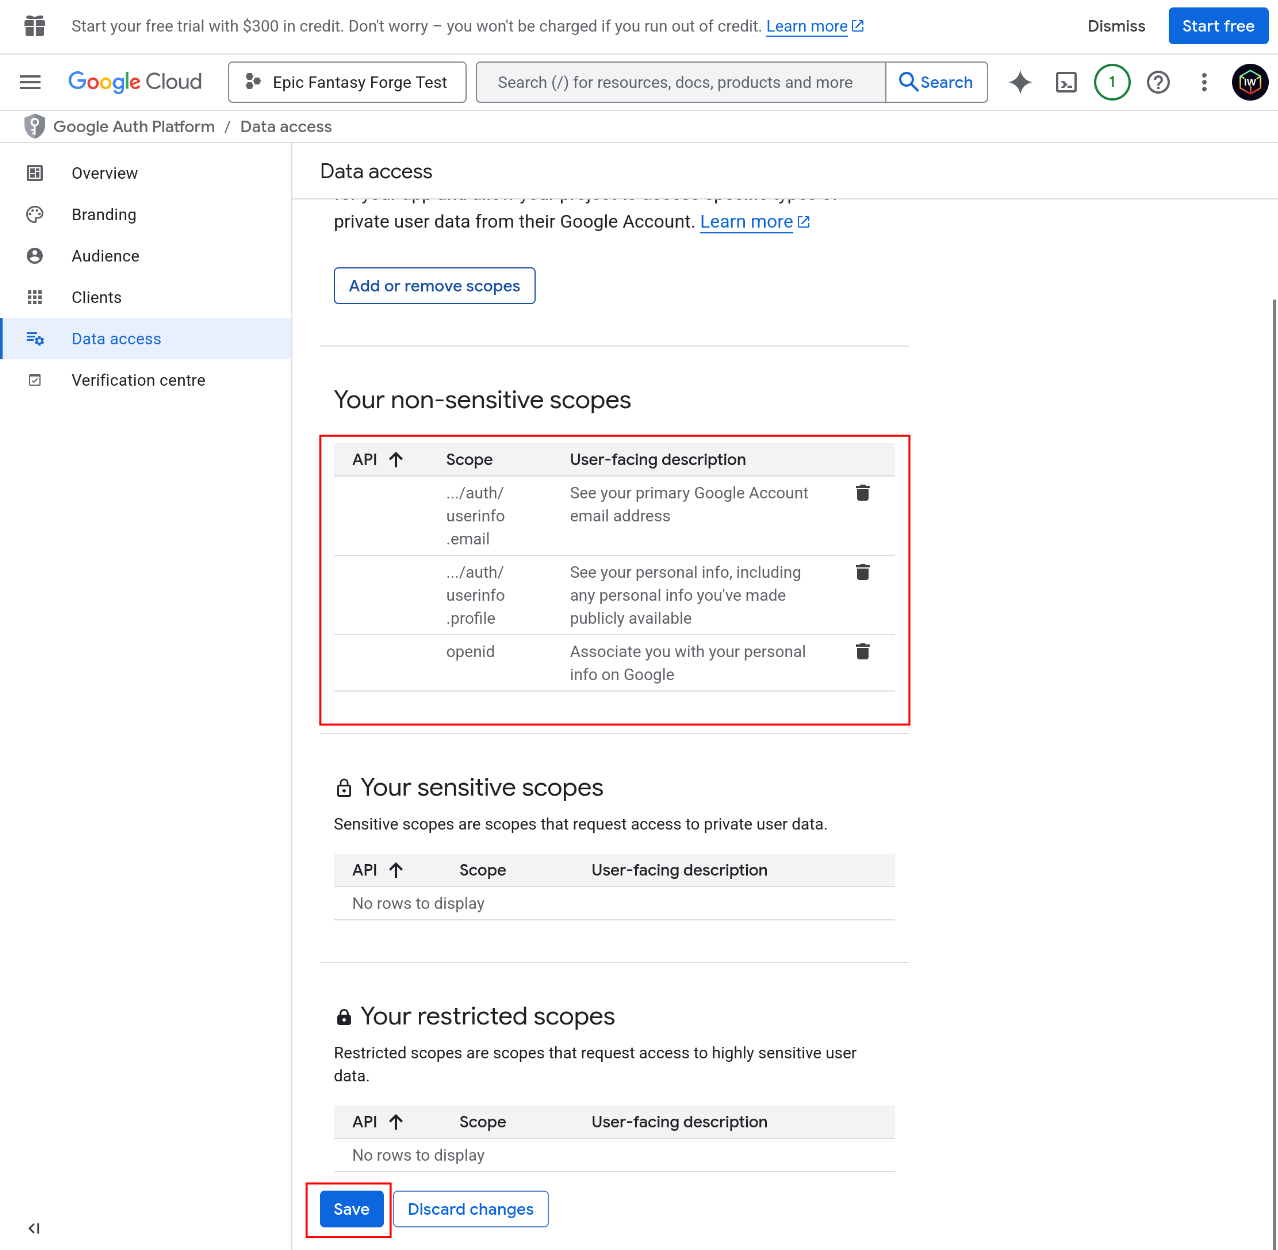This screenshot has width=1278, height=1250.
Task: Open the Gemini assistant sparkle icon
Action: (x=1019, y=82)
